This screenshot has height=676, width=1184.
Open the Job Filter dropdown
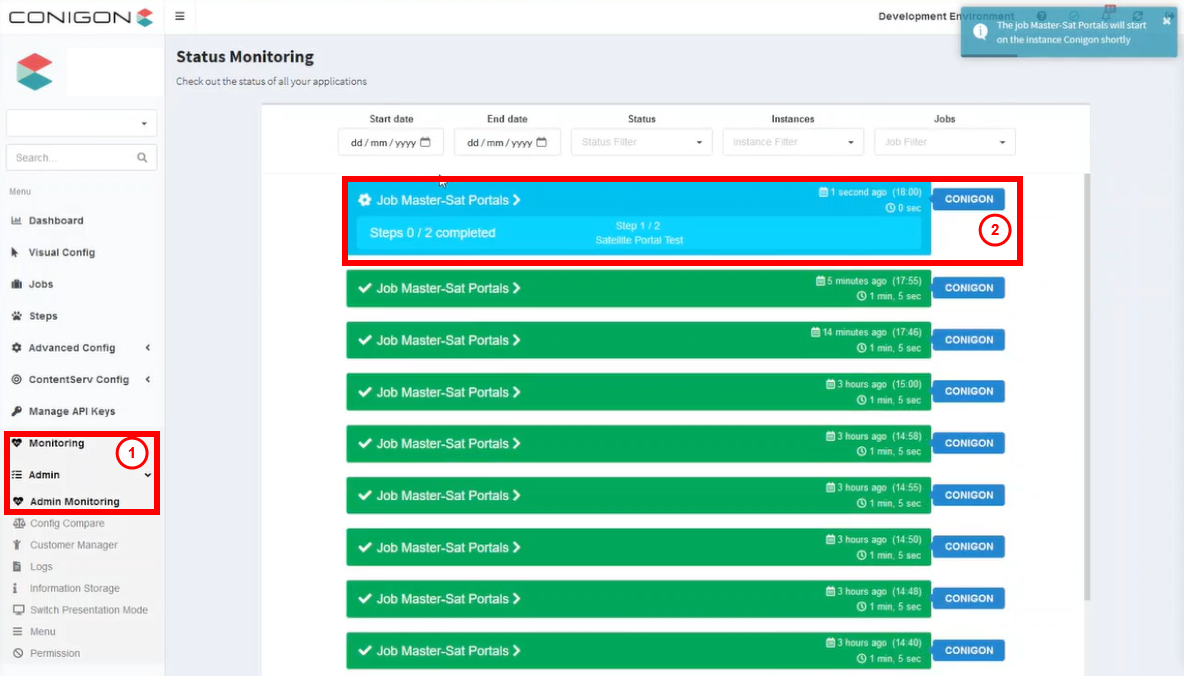[x=944, y=142]
